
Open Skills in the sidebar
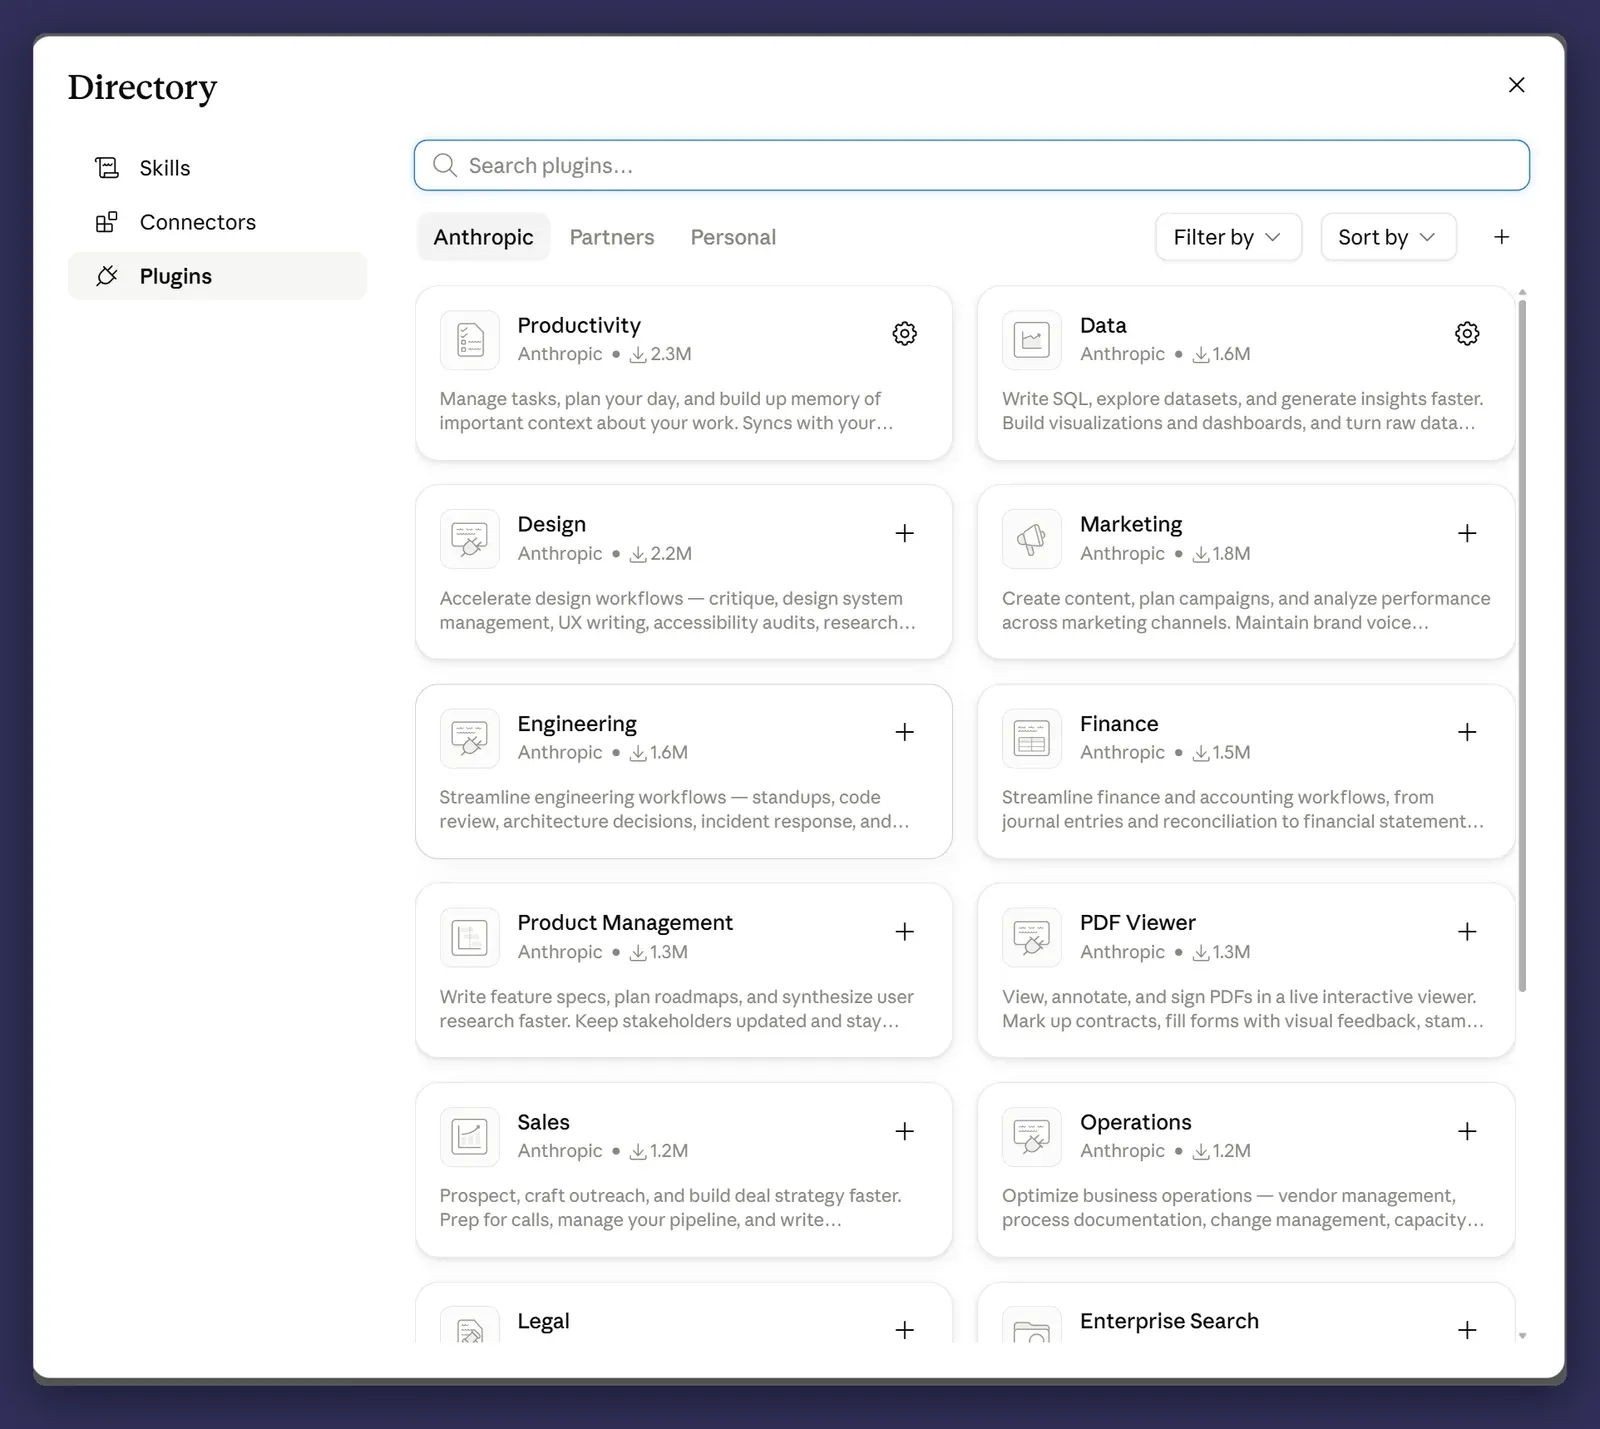pyautogui.click(x=217, y=168)
